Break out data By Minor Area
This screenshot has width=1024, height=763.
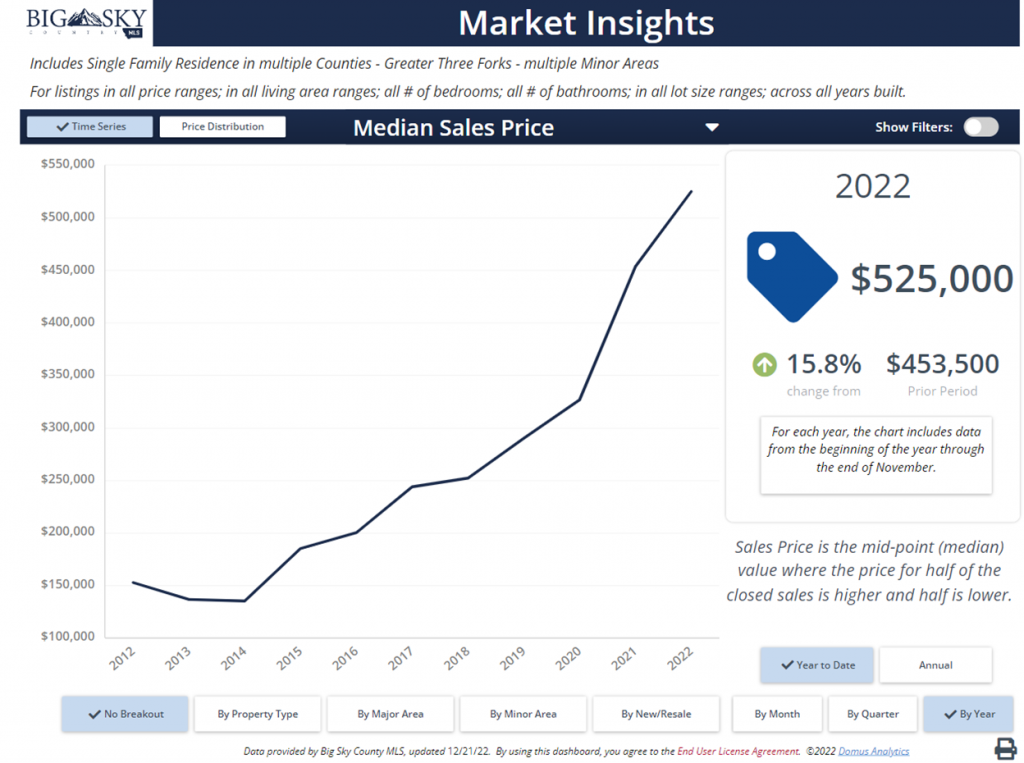(523, 714)
